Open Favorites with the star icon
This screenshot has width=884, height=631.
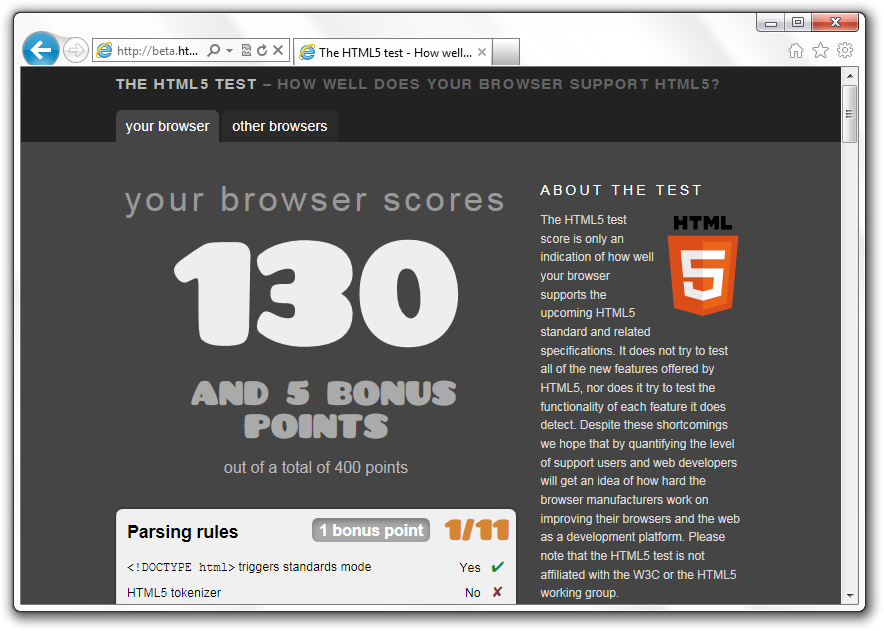click(820, 50)
